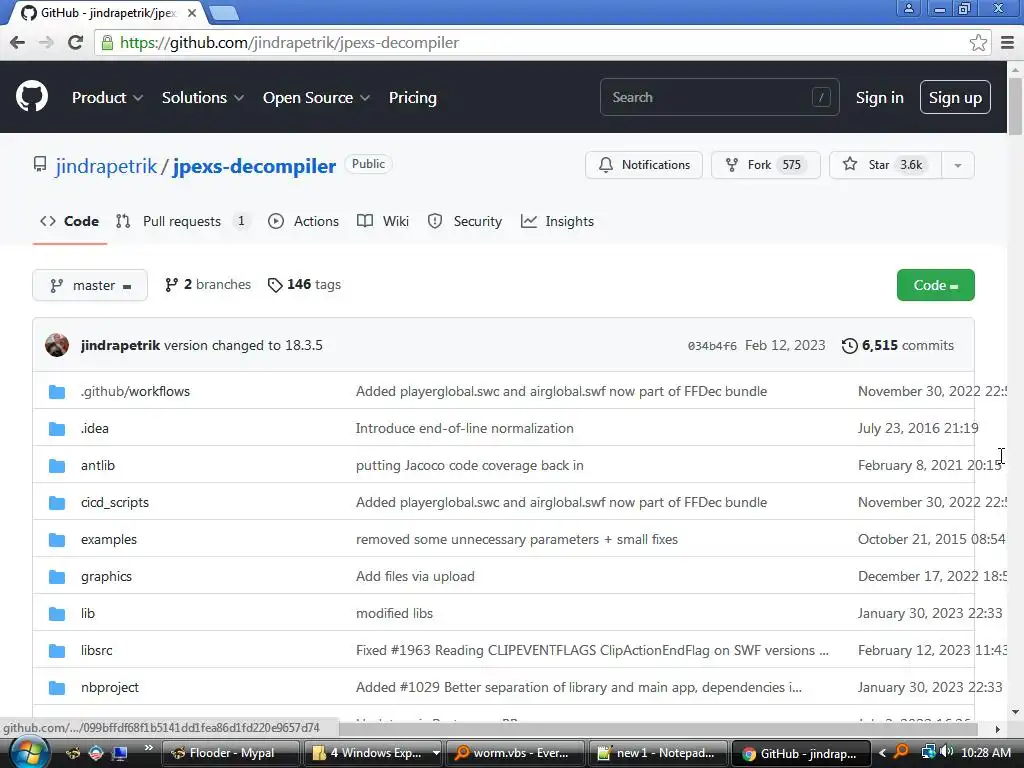Open the 2 branches link

[x=208, y=285]
